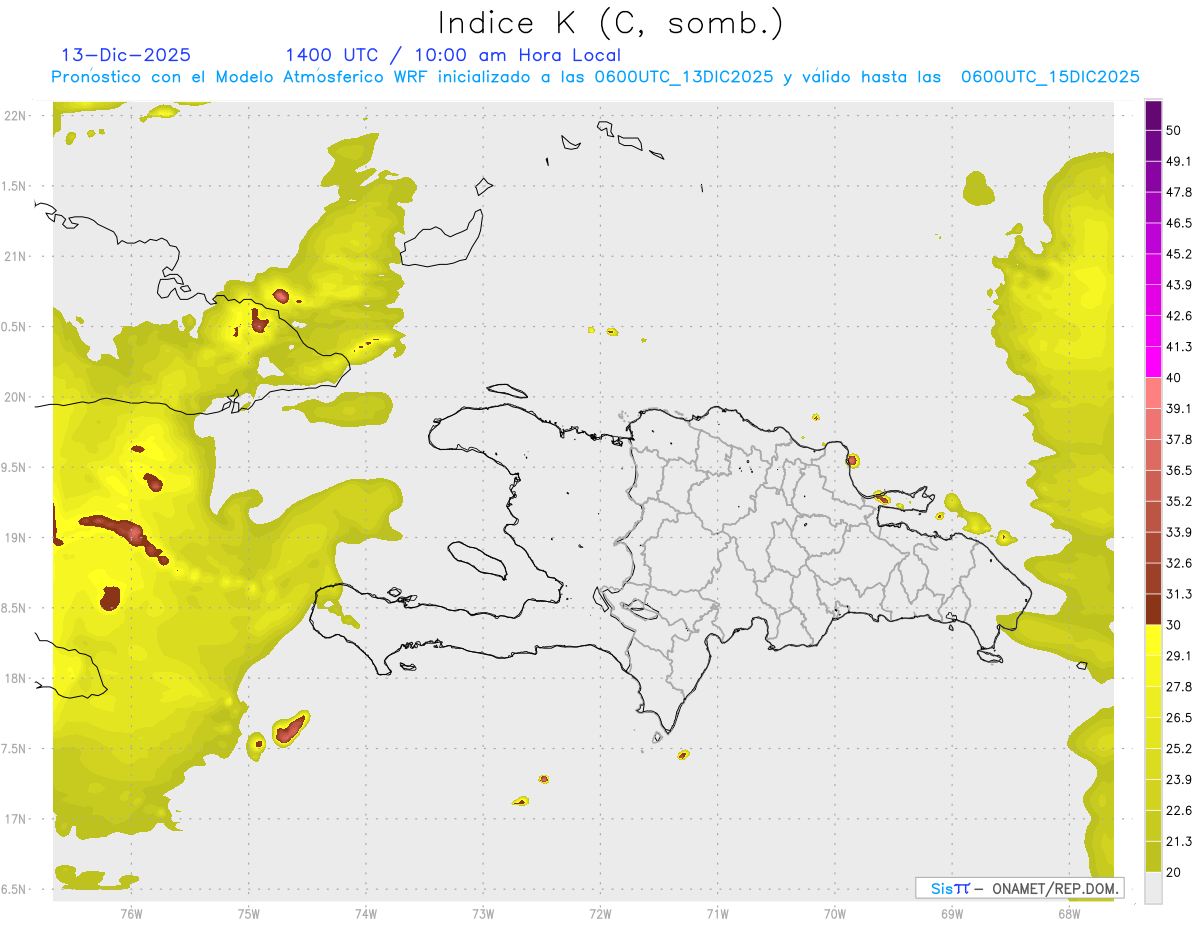
Task: Click the "25.2" color scale value
Action: tap(1178, 749)
